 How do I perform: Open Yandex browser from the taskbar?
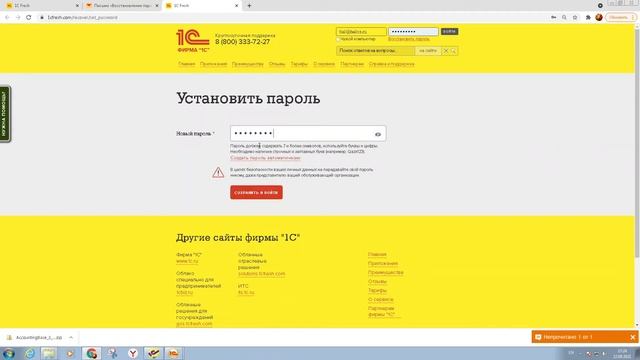133,353
